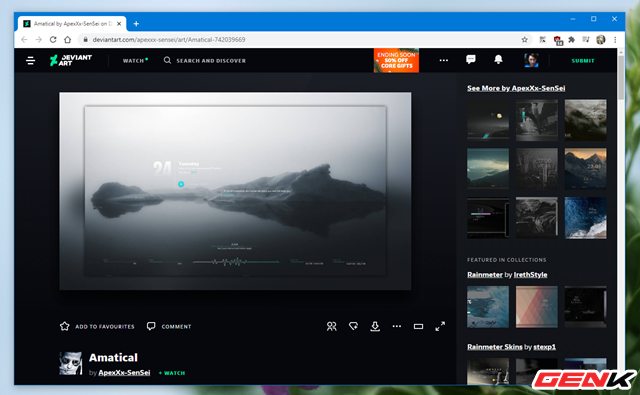Reload the current page
The height and width of the screenshot is (395, 640).
(x=53, y=40)
